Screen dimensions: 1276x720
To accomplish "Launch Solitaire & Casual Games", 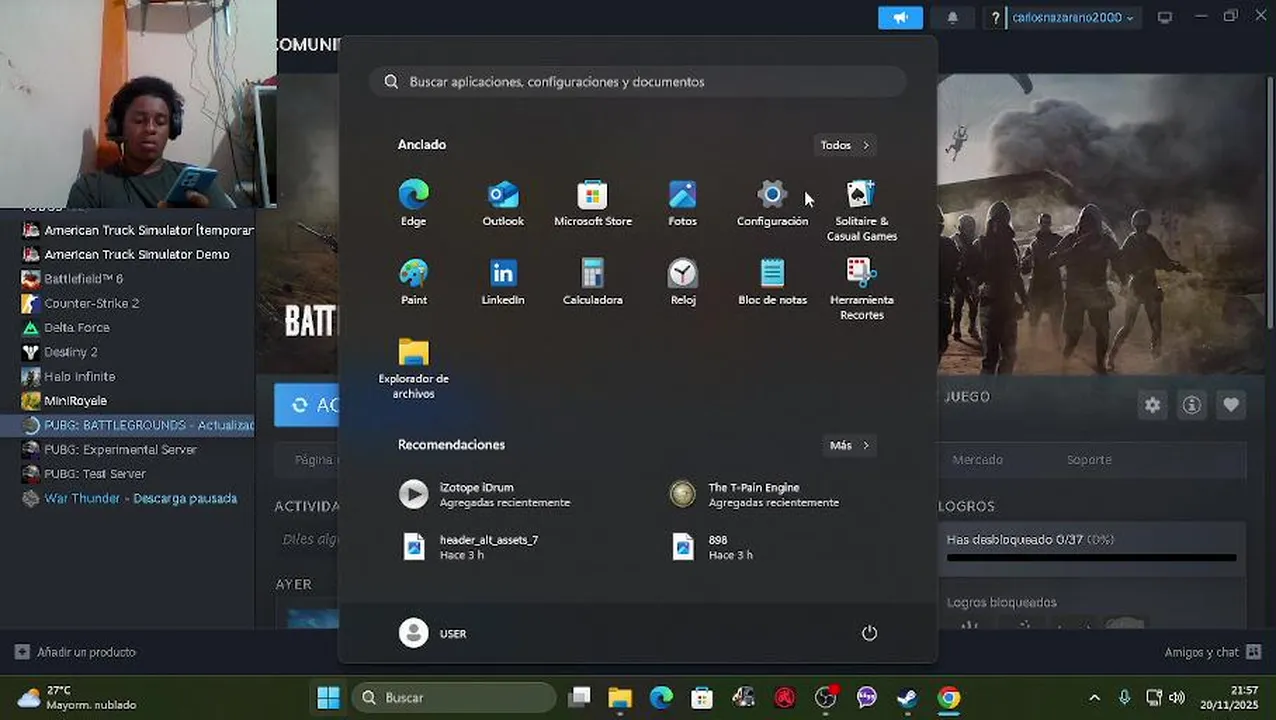I will 862,210.
